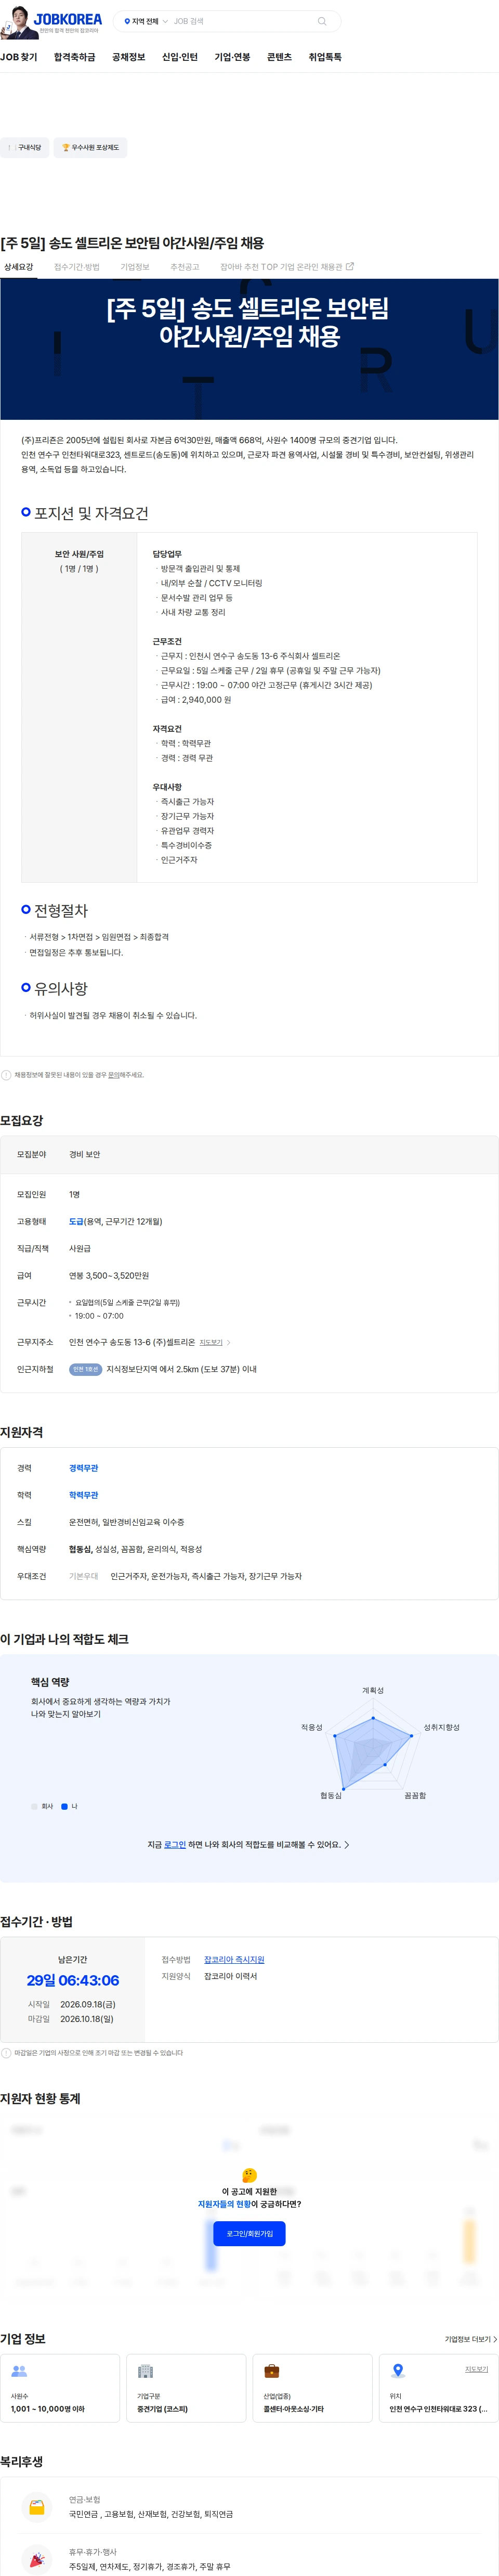Click the 회사 legend marker

click(34, 1806)
